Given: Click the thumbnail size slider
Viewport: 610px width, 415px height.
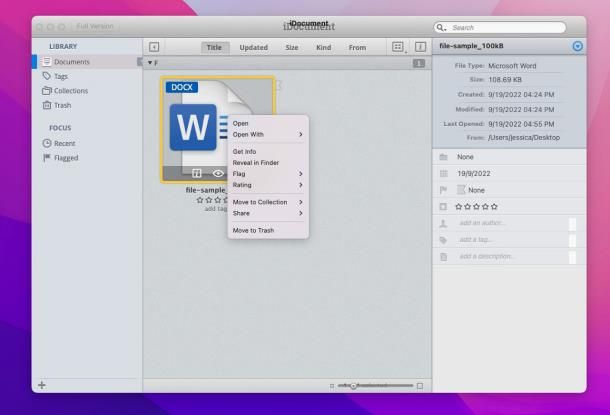Looking at the screenshot, I should (375, 385).
